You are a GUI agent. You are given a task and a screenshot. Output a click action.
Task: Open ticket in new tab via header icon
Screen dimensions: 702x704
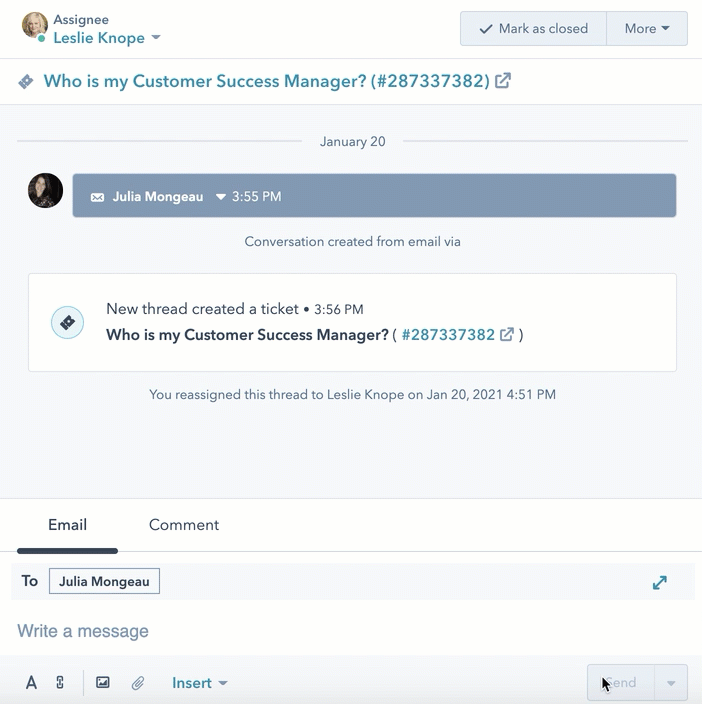click(x=503, y=81)
